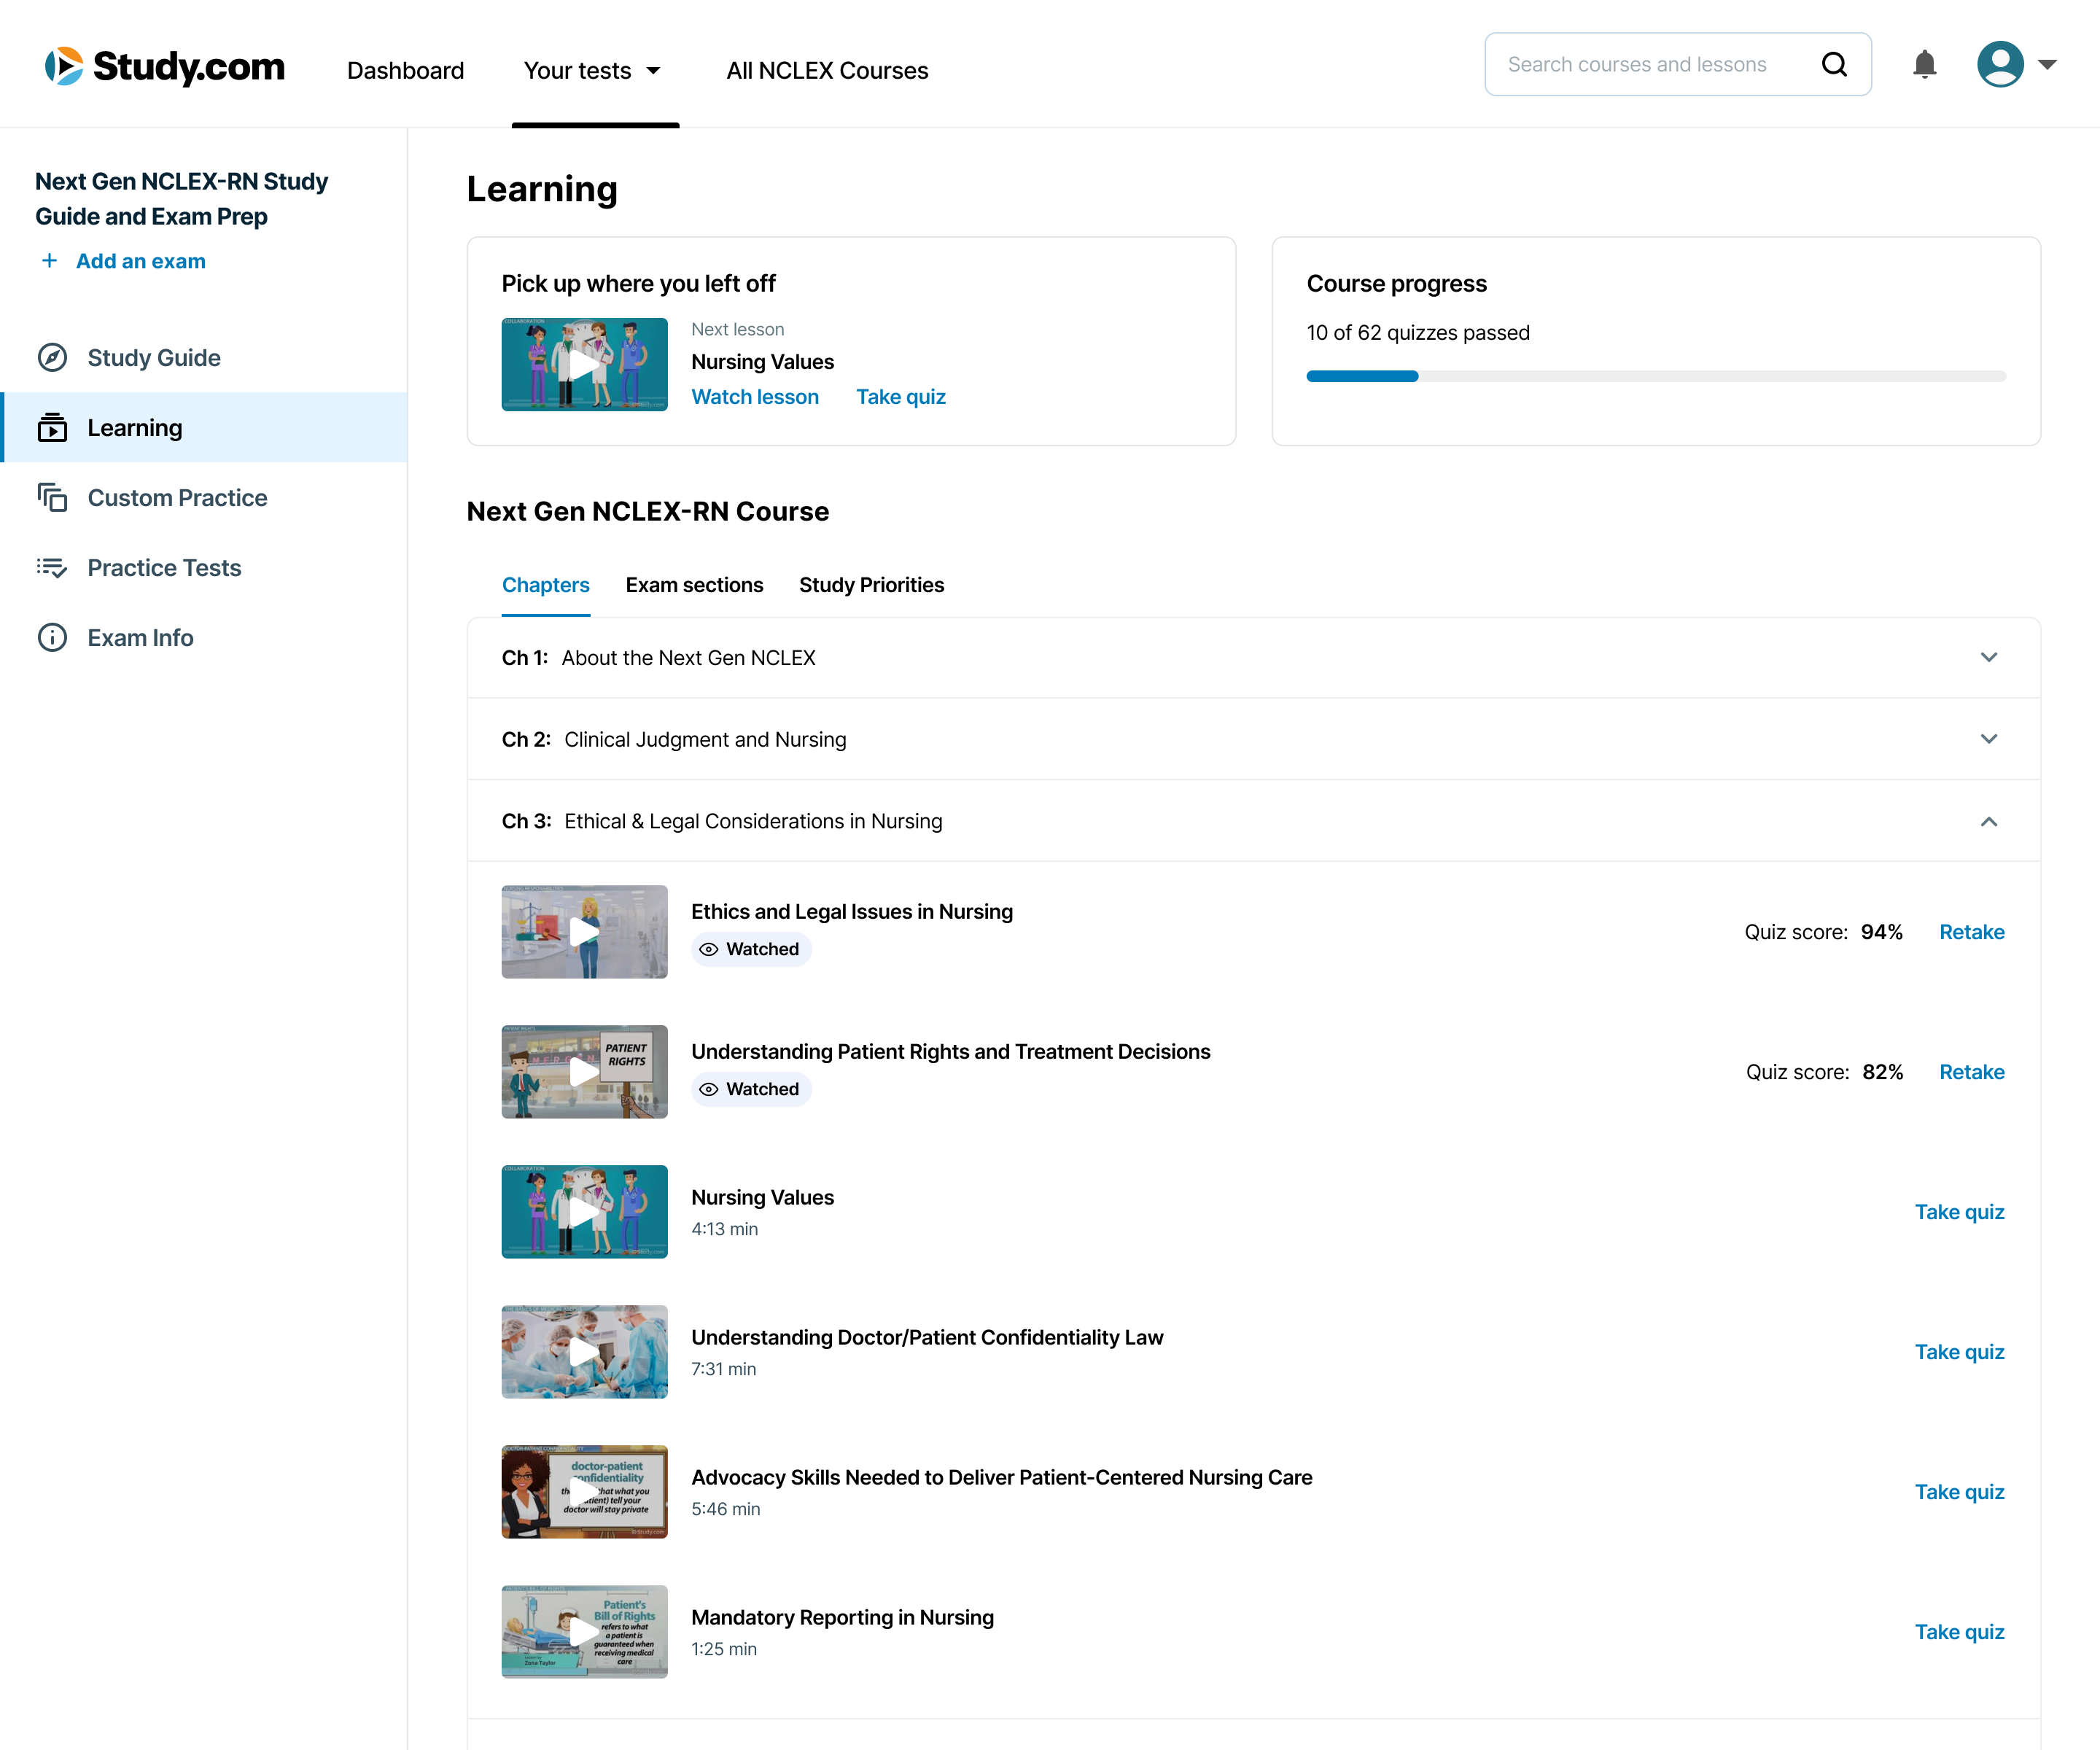2100x1750 pixels.
Task: Open the Your tests dropdown
Action: point(593,71)
